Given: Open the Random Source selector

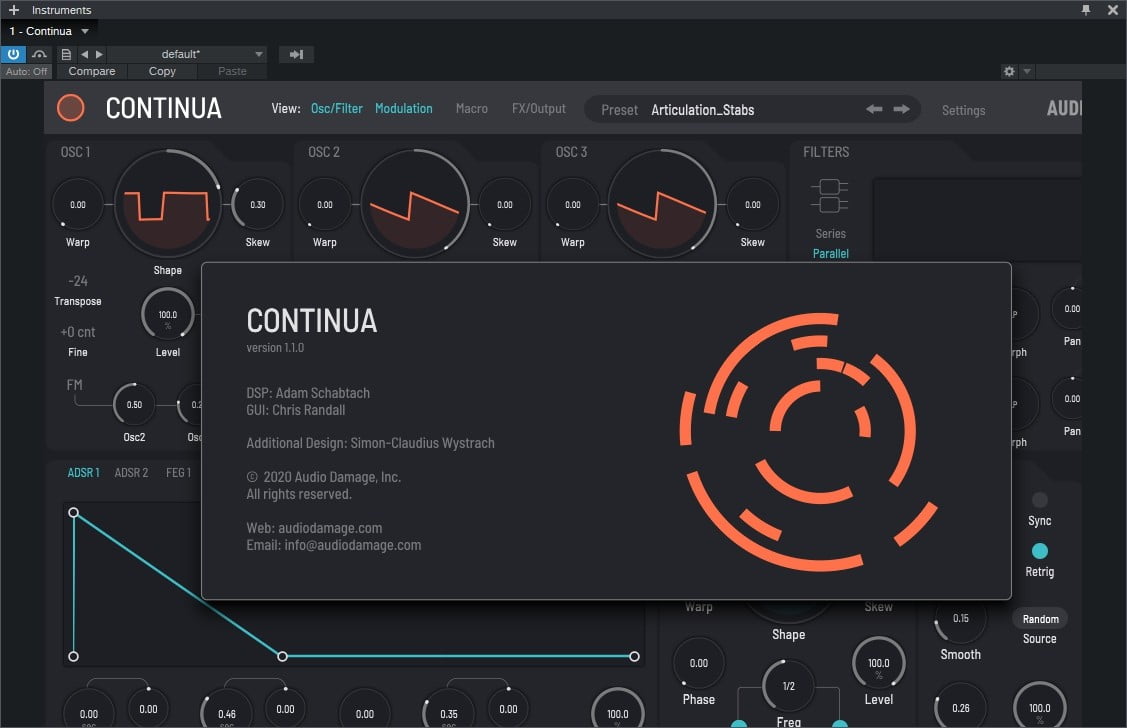Looking at the screenshot, I should coord(1040,619).
